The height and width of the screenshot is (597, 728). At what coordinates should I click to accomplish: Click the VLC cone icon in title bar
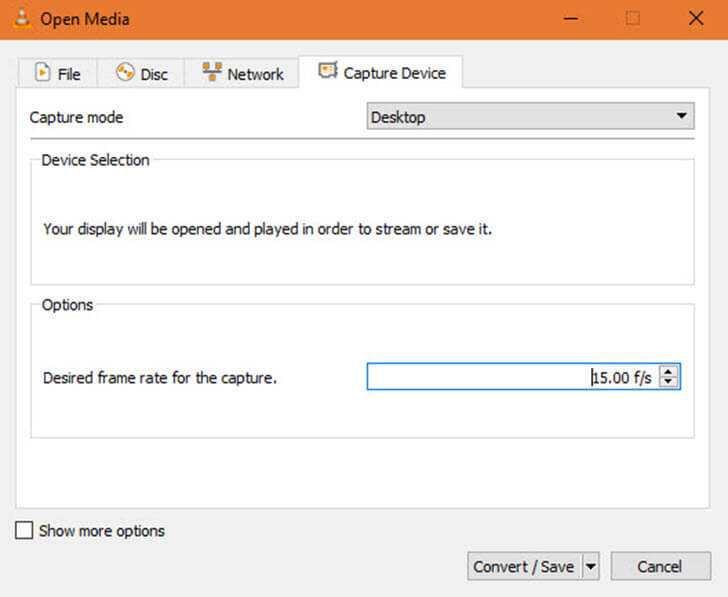tap(22, 19)
